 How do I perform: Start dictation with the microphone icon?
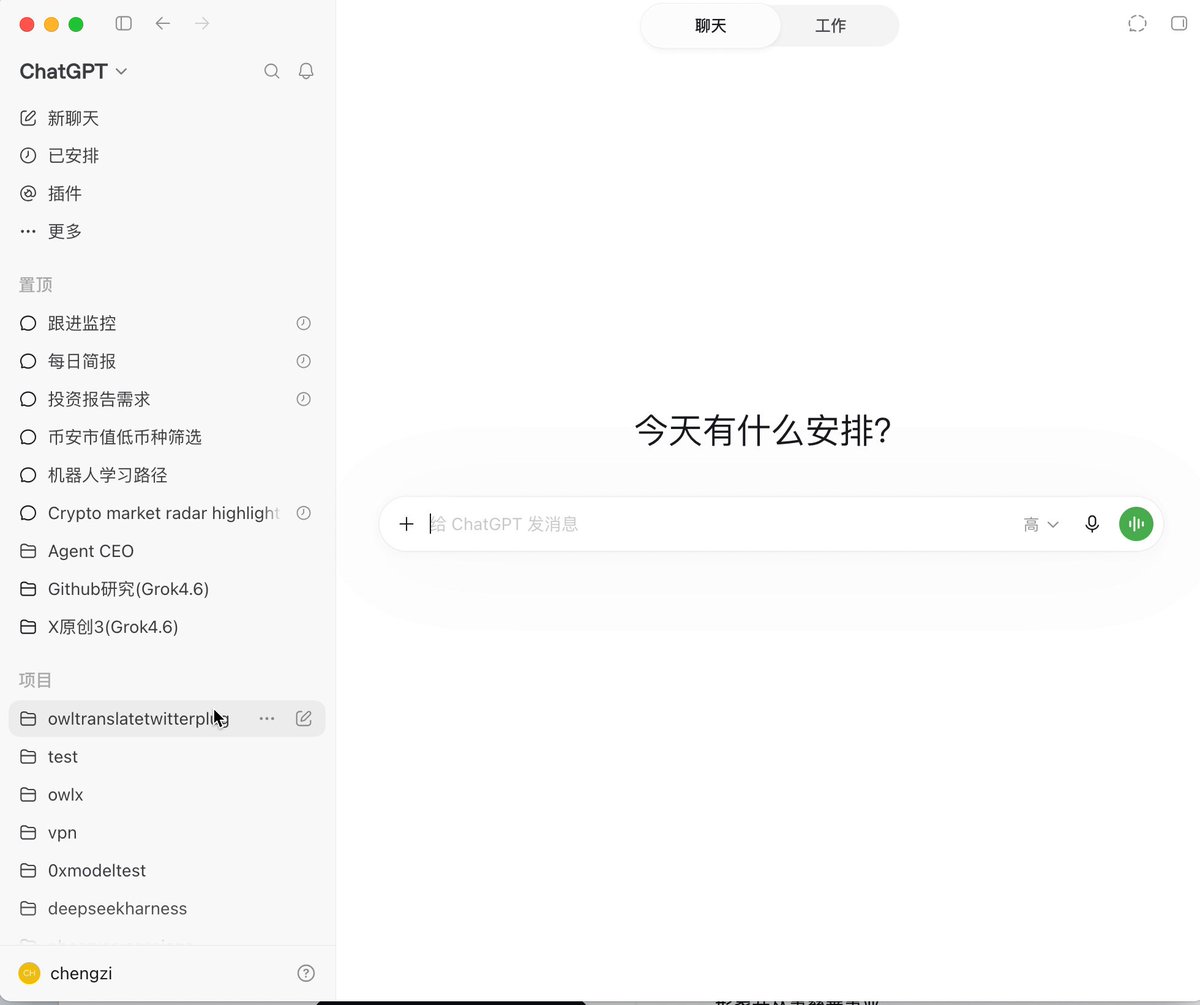click(1092, 524)
